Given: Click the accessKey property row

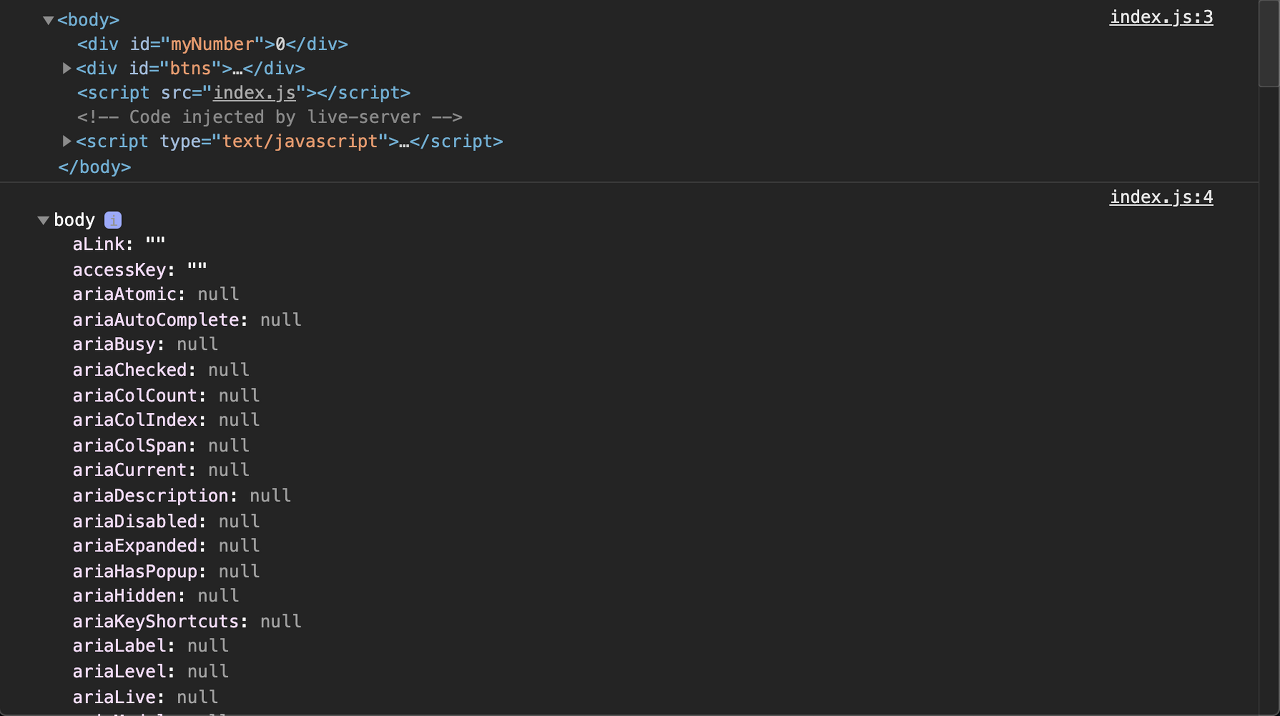Looking at the screenshot, I should 140,270.
